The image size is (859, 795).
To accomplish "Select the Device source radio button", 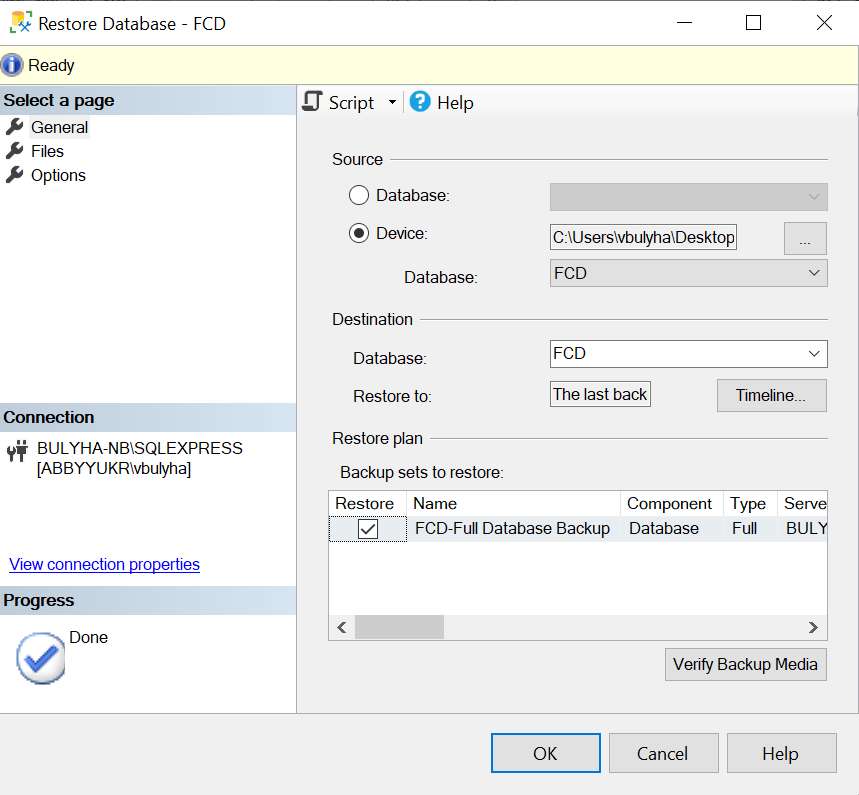I will pyautogui.click(x=359, y=233).
